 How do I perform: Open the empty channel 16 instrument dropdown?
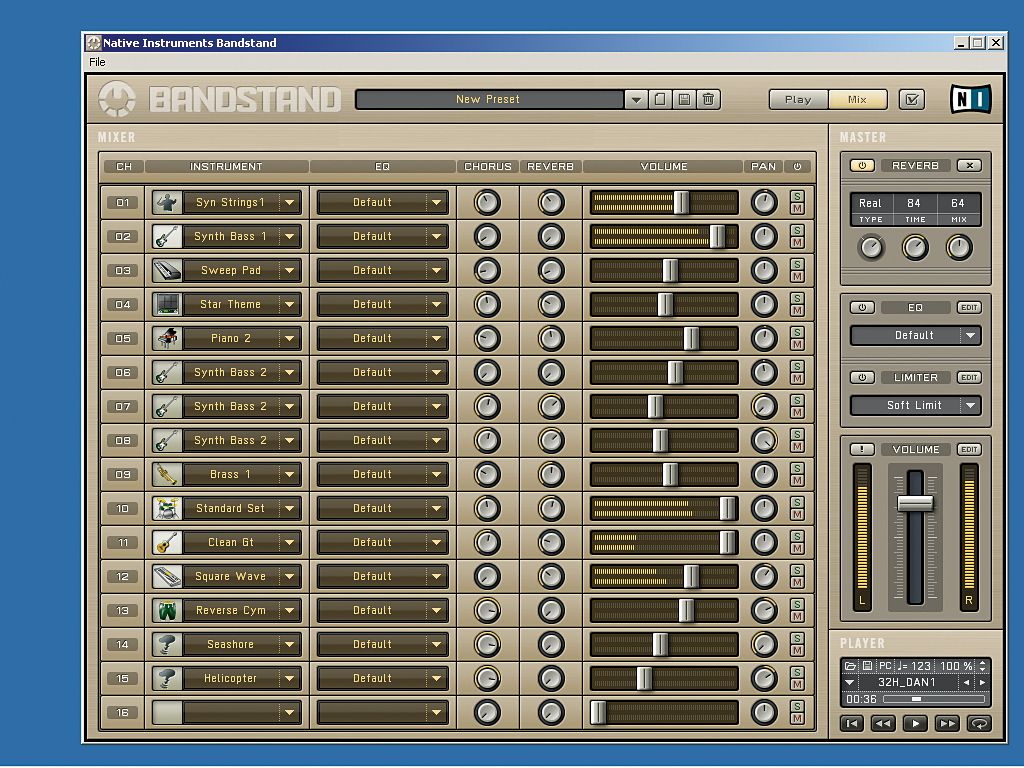pos(289,712)
